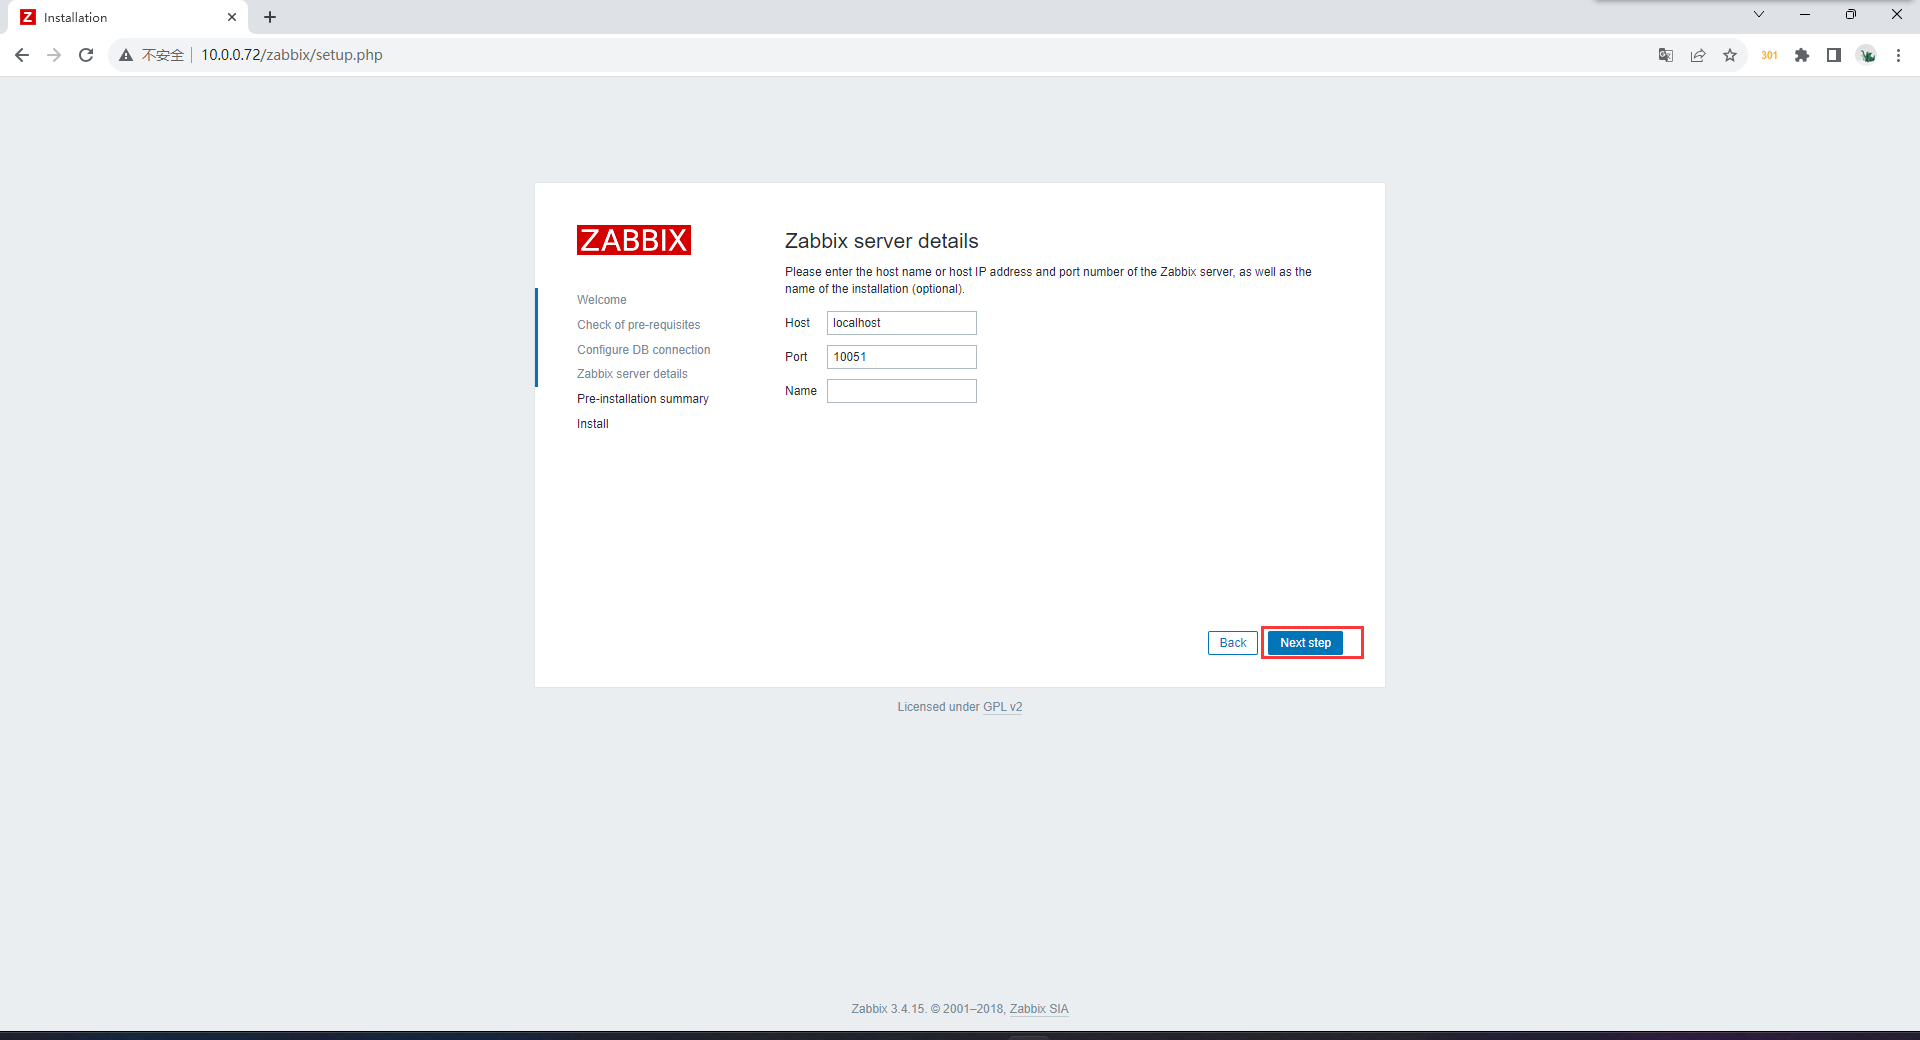Viewport: 1920px width, 1040px height.
Task: Click the Name label
Action: [801, 391]
